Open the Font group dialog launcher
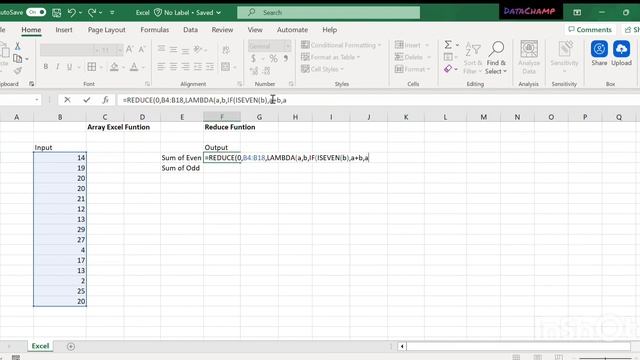Screen dimensions: 640x360 pyautogui.click(x=147, y=84)
